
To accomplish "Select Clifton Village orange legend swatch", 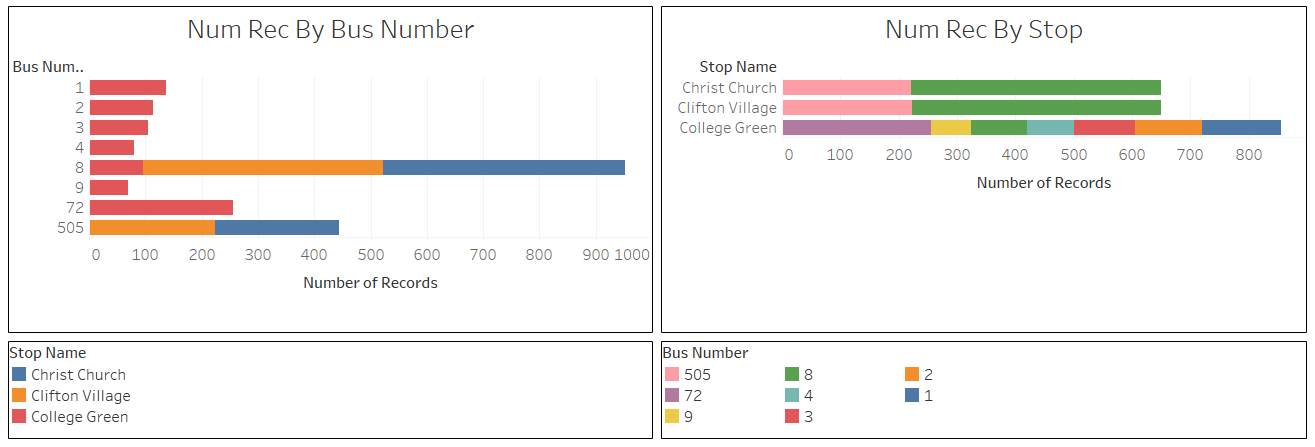I will [19, 395].
